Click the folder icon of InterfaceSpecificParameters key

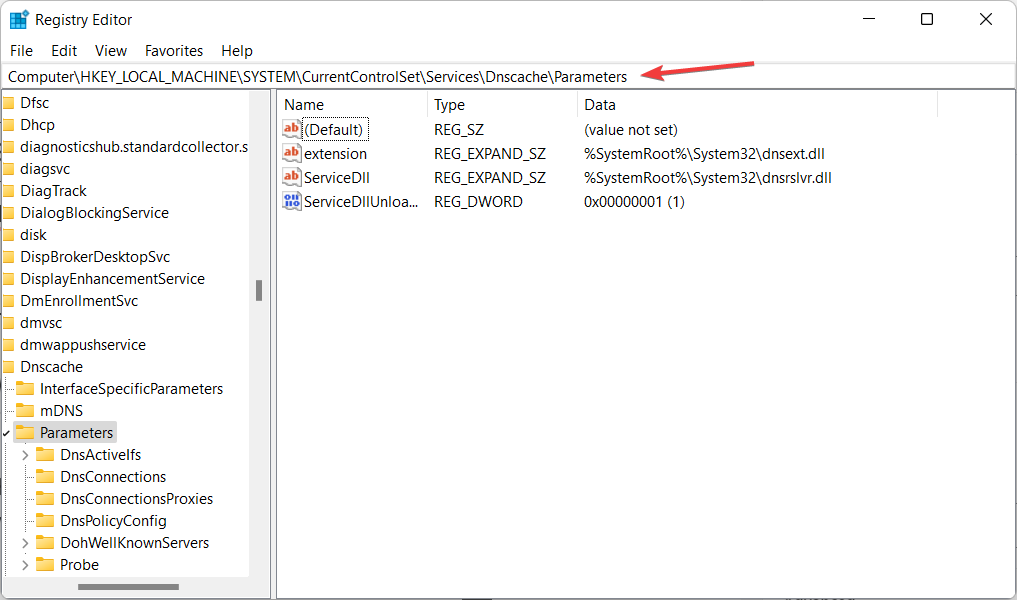click(x=25, y=388)
